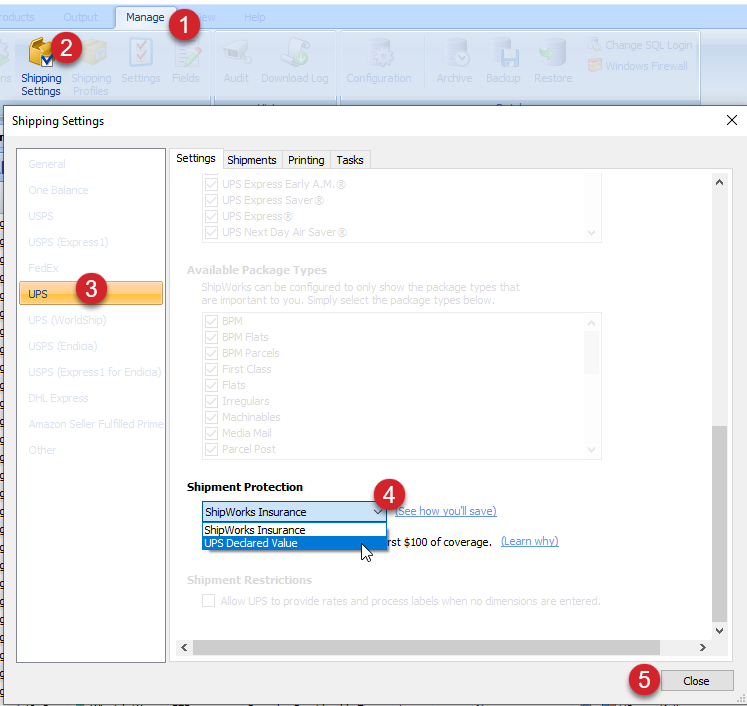Image resolution: width=747 pixels, height=706 pixels.
Task: Switch to the Manage ribbon tab
Action: [x=145, y=17]
